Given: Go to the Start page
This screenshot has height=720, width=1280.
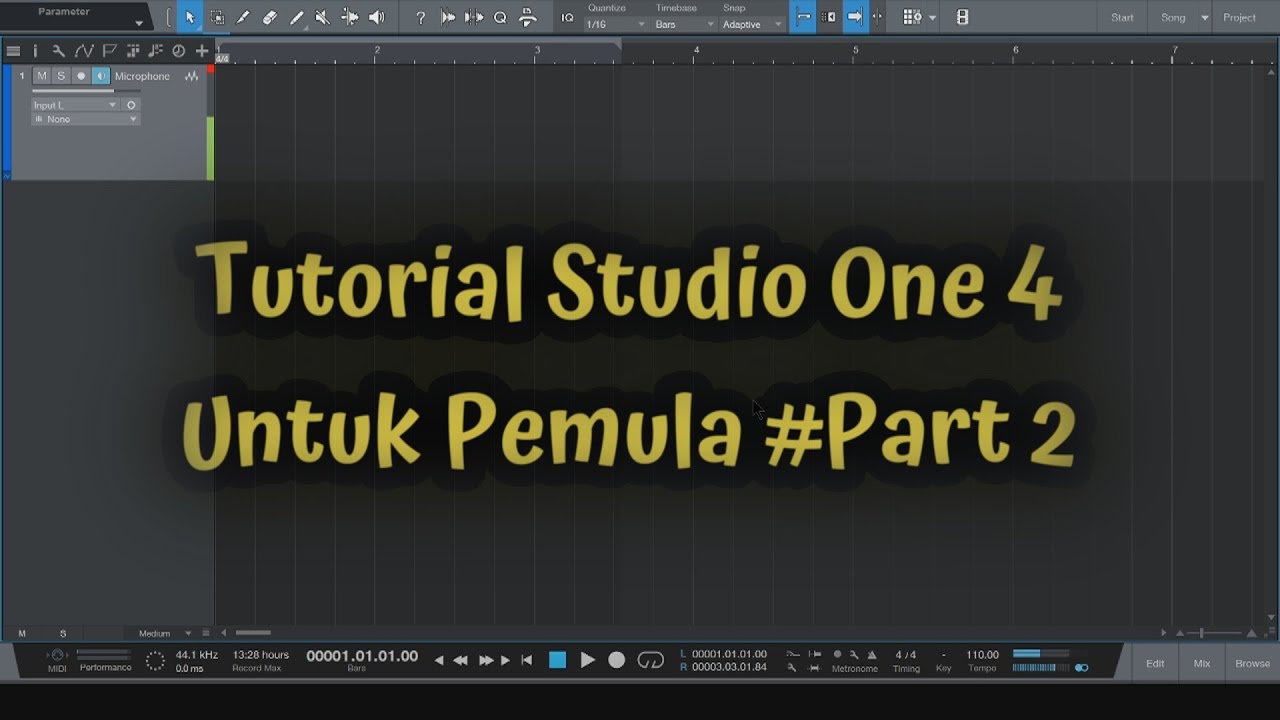Looking at the screenshot, I should (x=1122, y=17).
